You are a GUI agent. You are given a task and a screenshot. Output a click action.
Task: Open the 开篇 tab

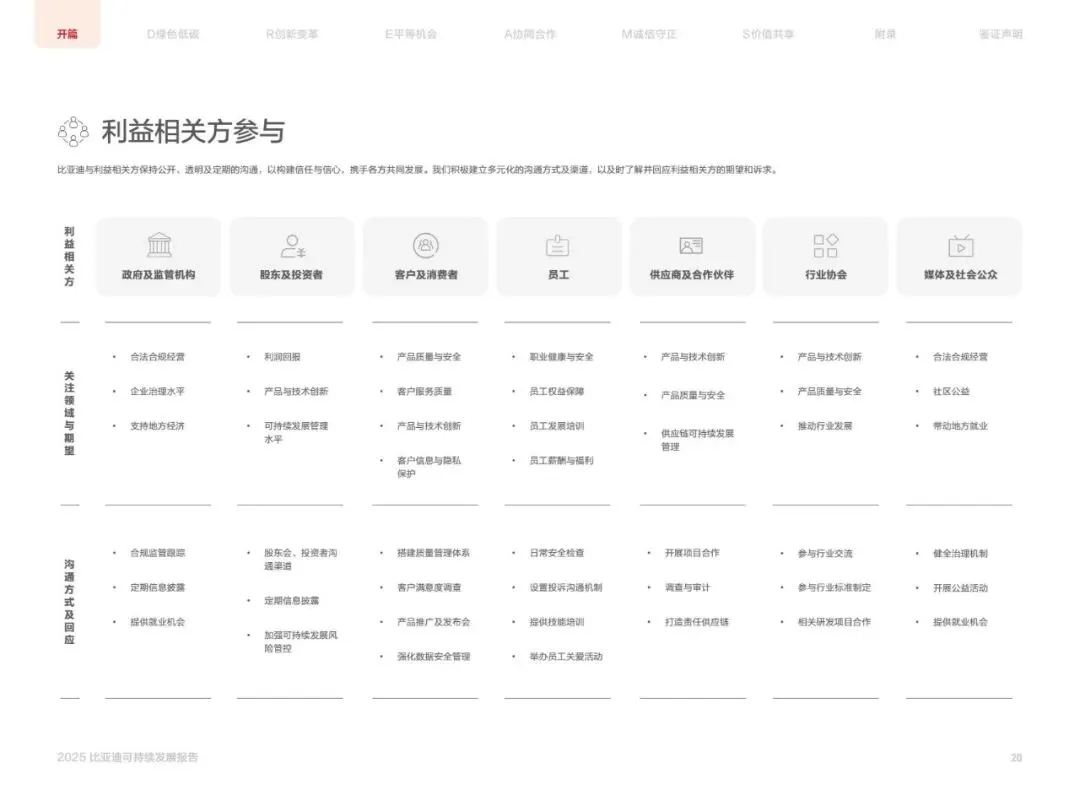coord(68,34)
